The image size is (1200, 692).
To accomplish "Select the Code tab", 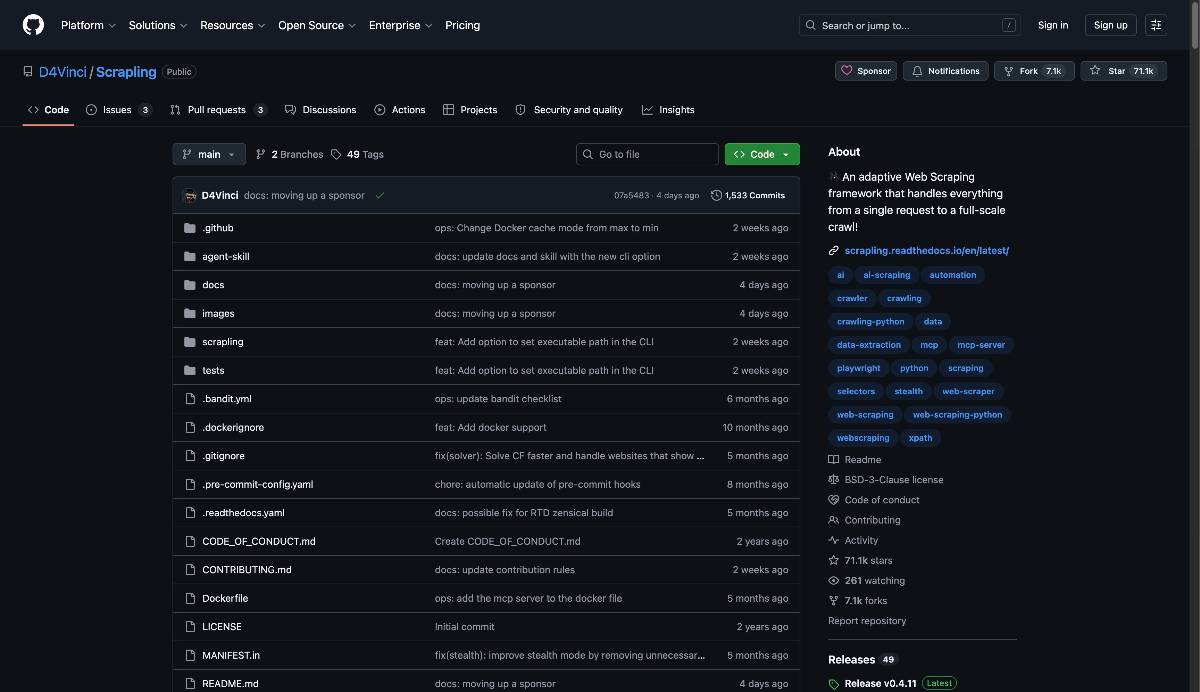I will coord(48,110).
